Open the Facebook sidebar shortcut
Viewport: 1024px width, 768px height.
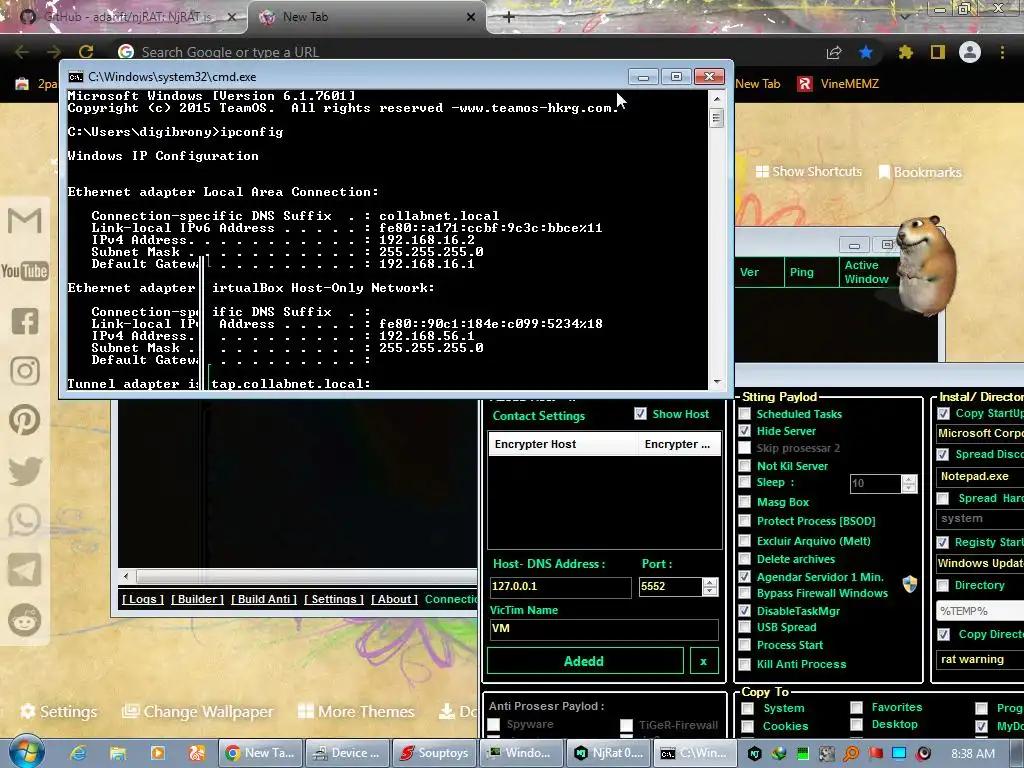(25, 321)
